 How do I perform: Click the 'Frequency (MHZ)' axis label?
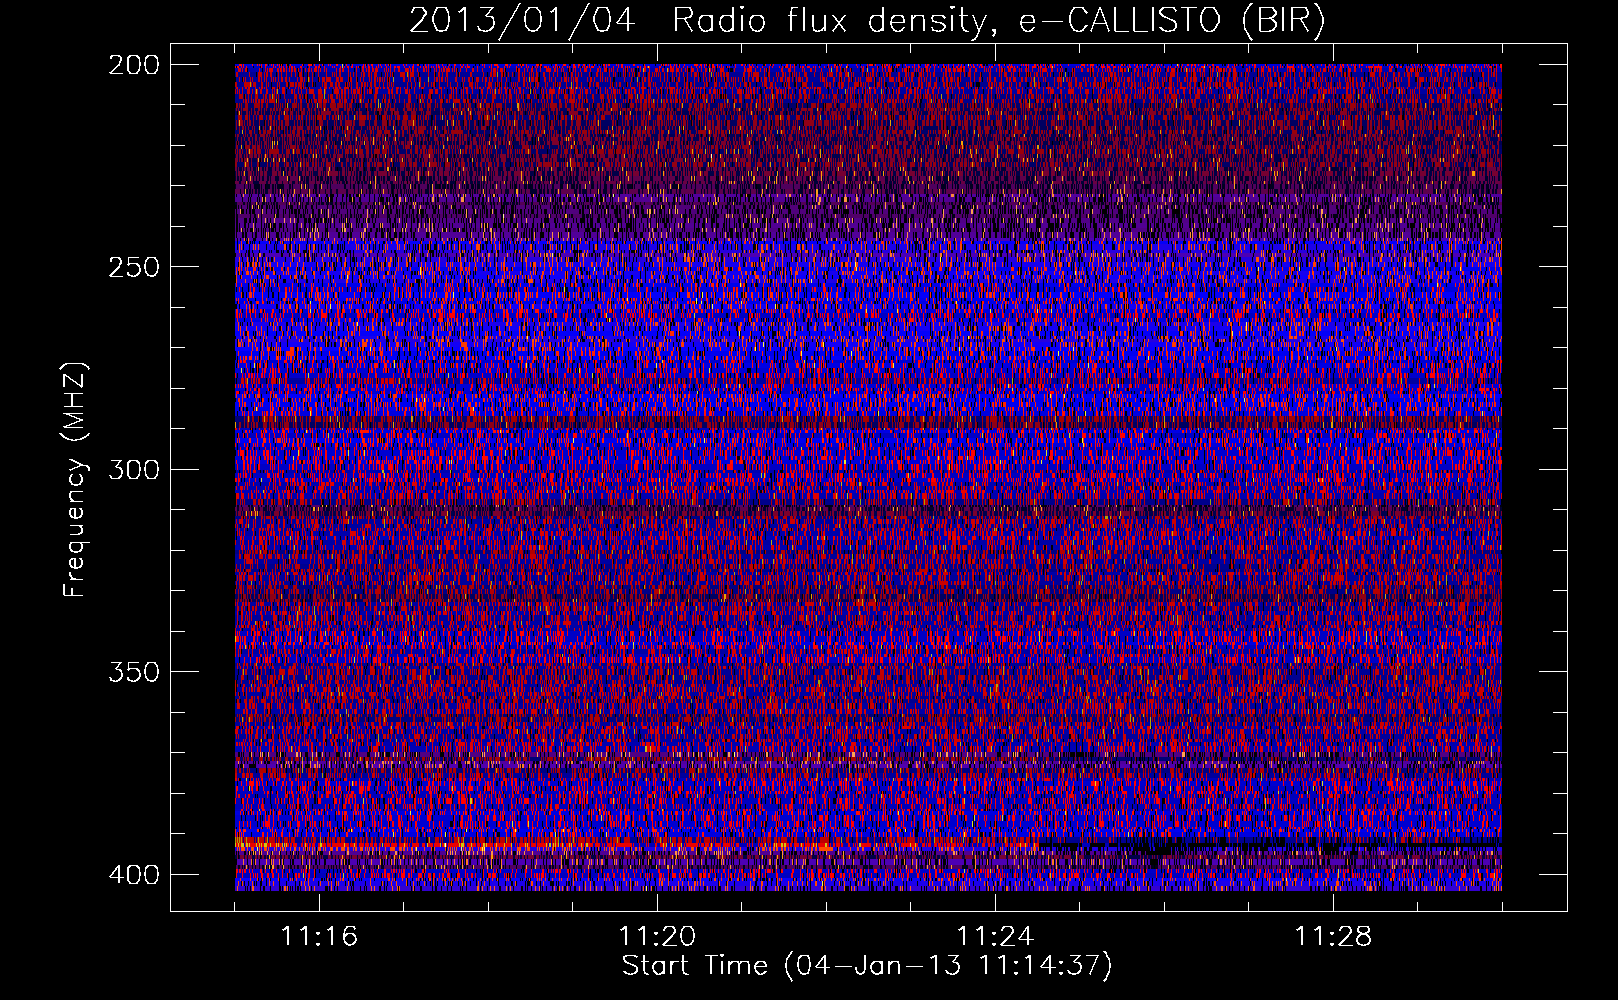[75, 479]
